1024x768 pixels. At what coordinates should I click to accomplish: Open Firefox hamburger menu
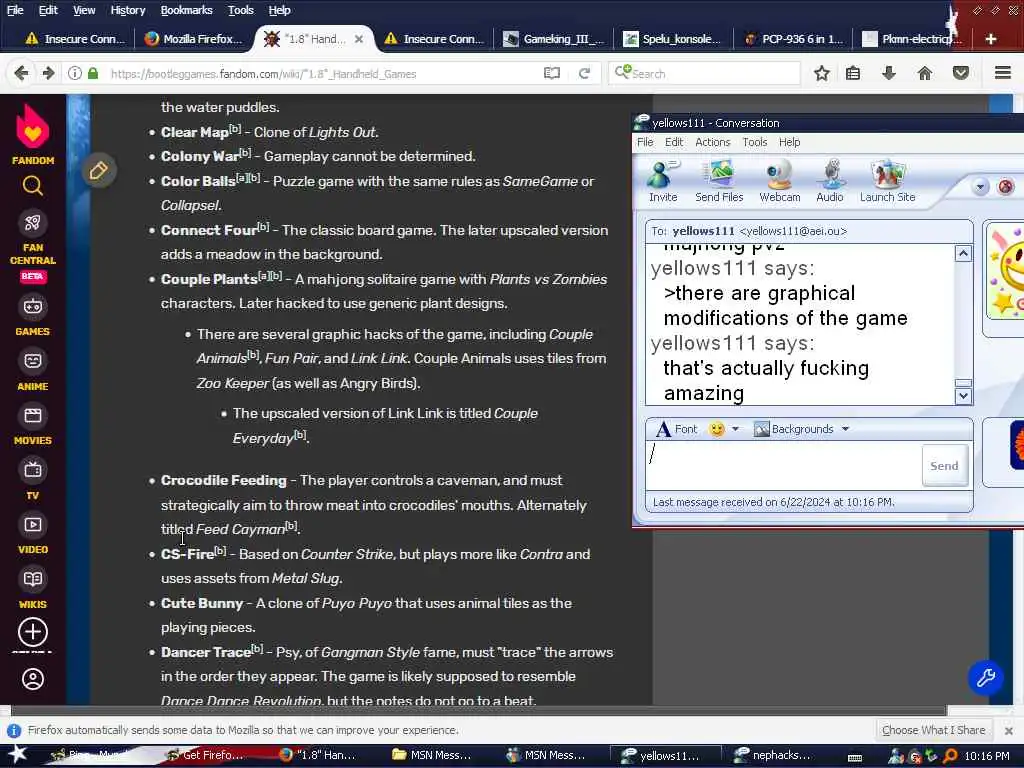click(x=1002, y=73)
